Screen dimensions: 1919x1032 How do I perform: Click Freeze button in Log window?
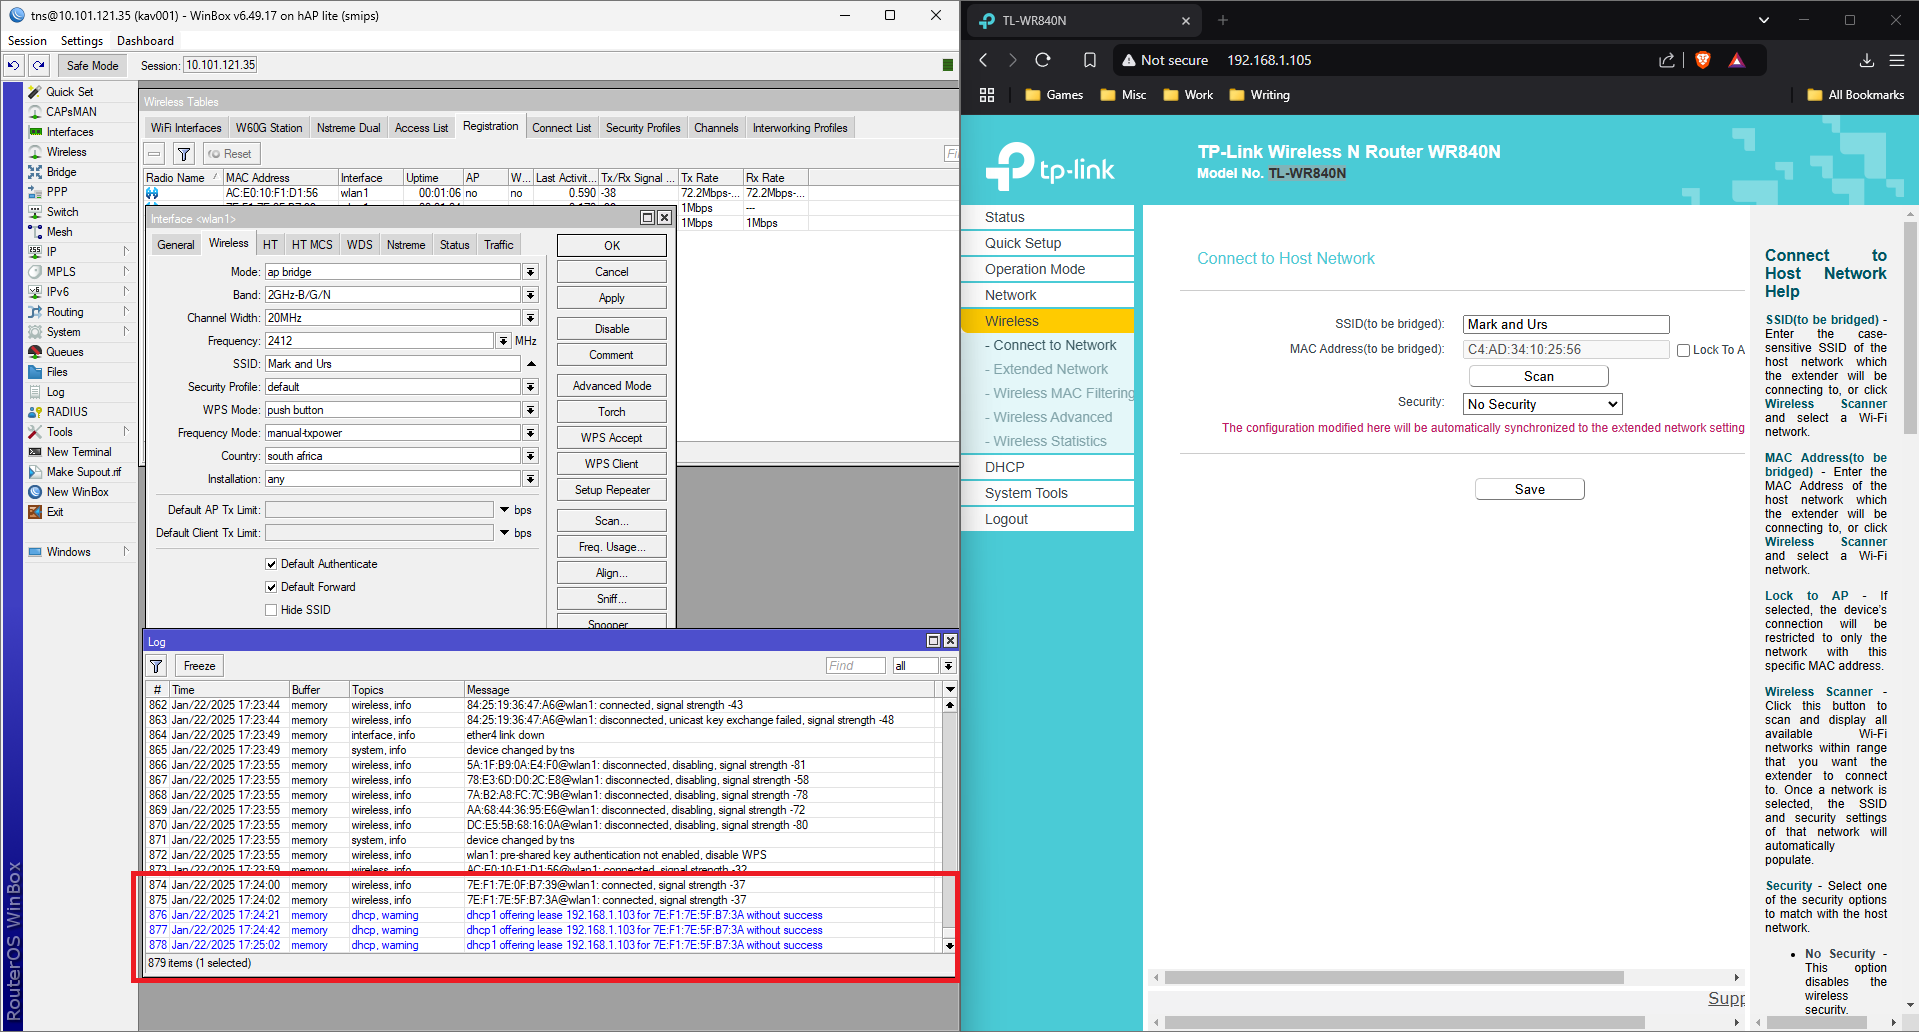coord(199,666)
